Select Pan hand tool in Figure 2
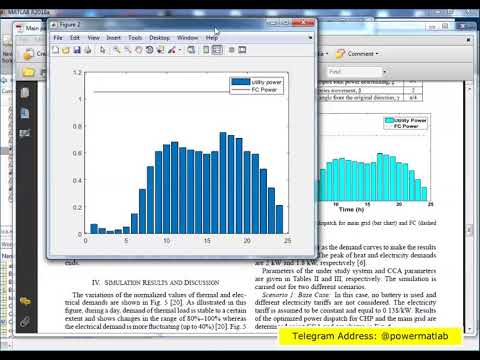 click(139, 50)
